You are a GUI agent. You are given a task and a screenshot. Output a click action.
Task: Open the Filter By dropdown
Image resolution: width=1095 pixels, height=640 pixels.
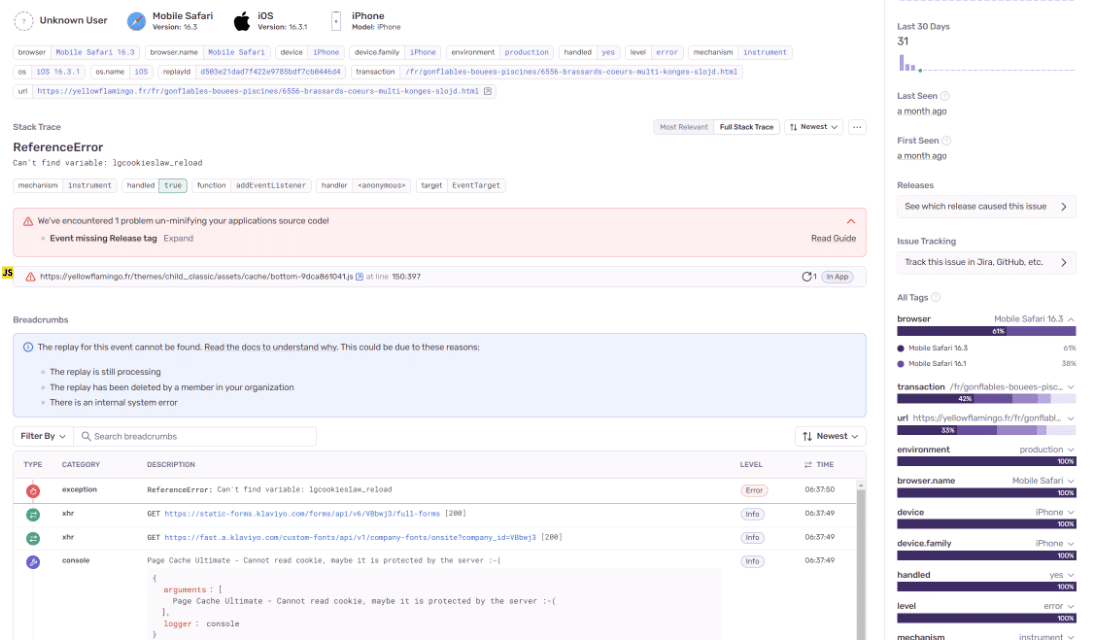[x=43, y=436]
